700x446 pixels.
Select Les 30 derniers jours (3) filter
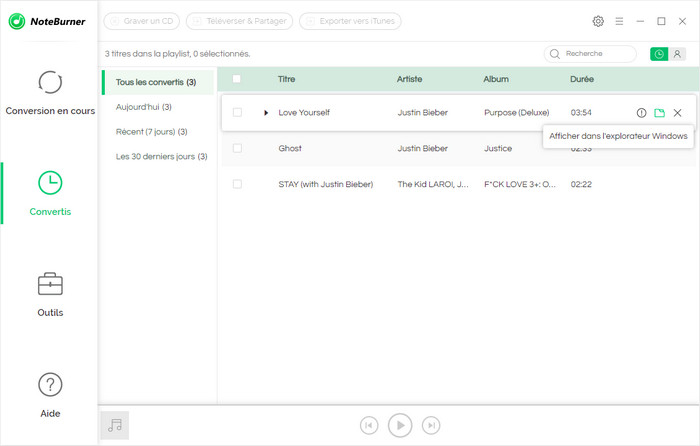(162, 157)
